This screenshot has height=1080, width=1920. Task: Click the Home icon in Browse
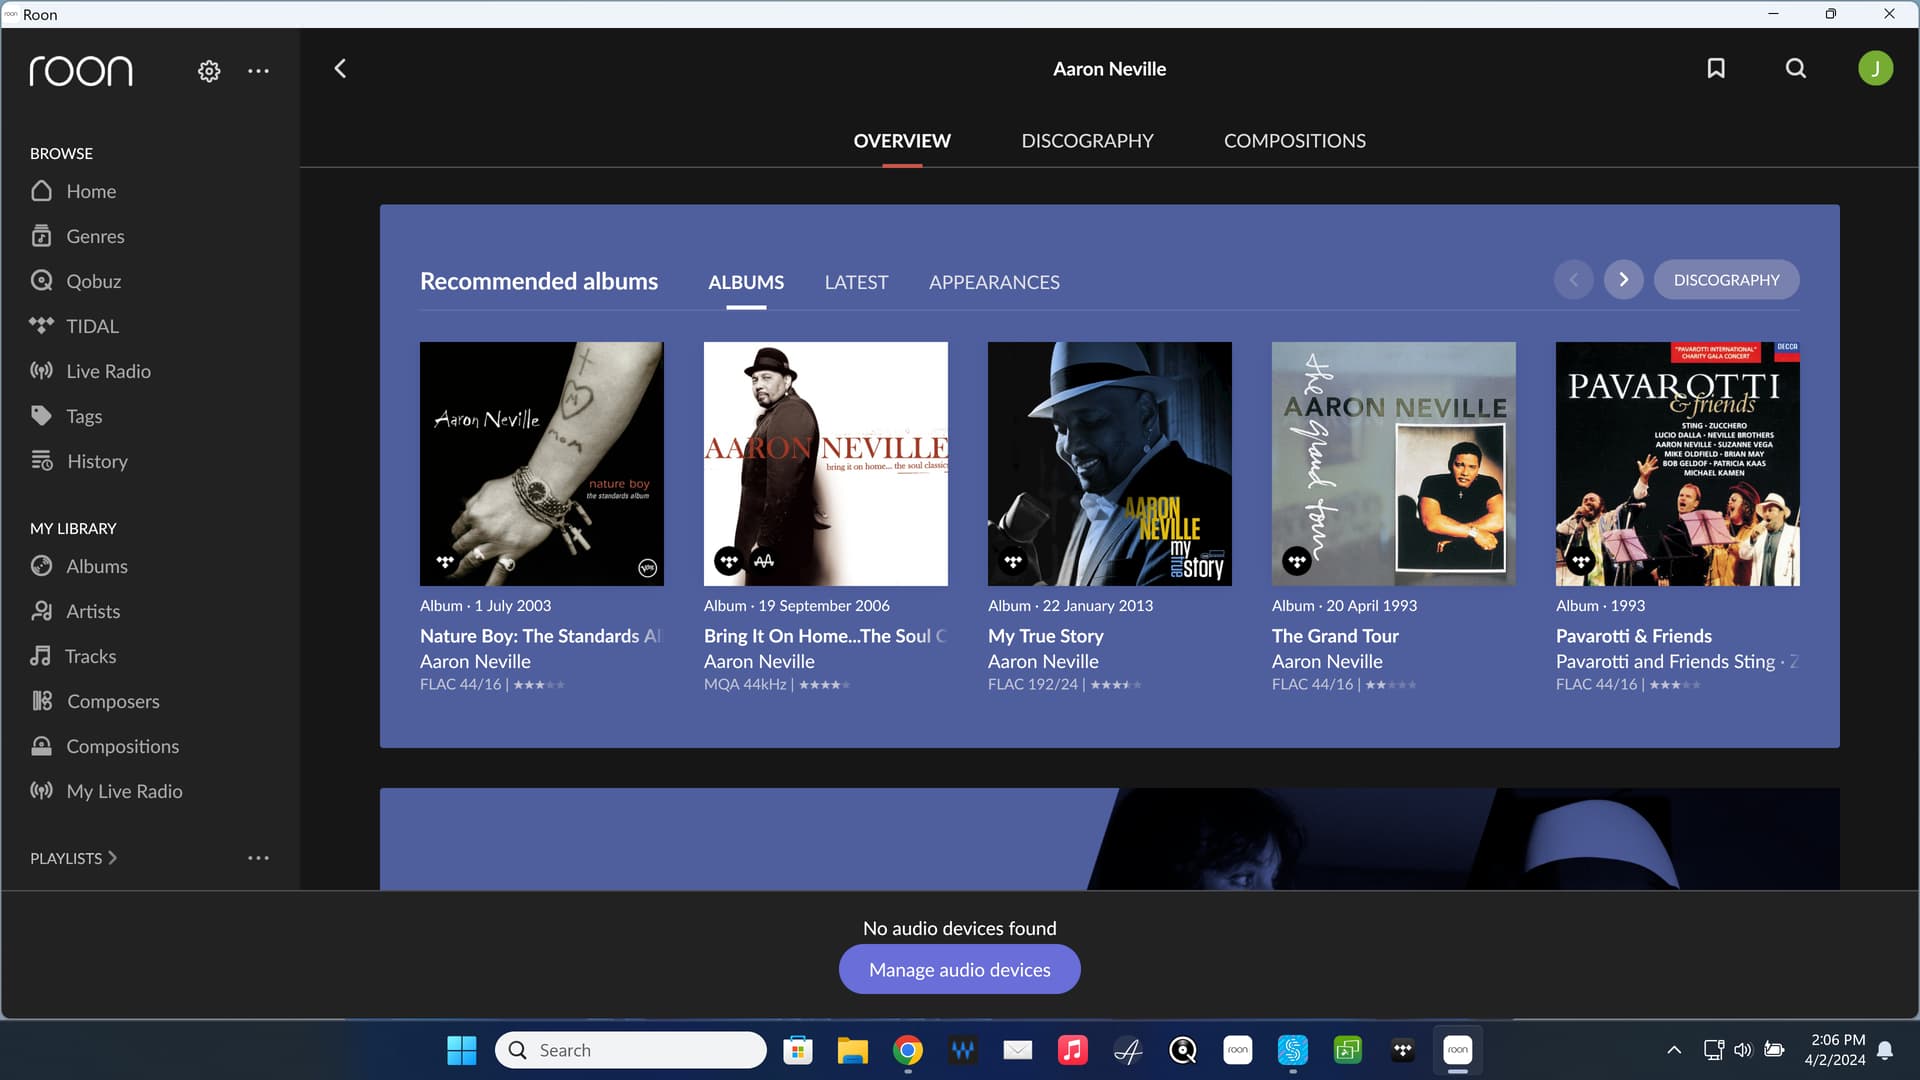41,190
